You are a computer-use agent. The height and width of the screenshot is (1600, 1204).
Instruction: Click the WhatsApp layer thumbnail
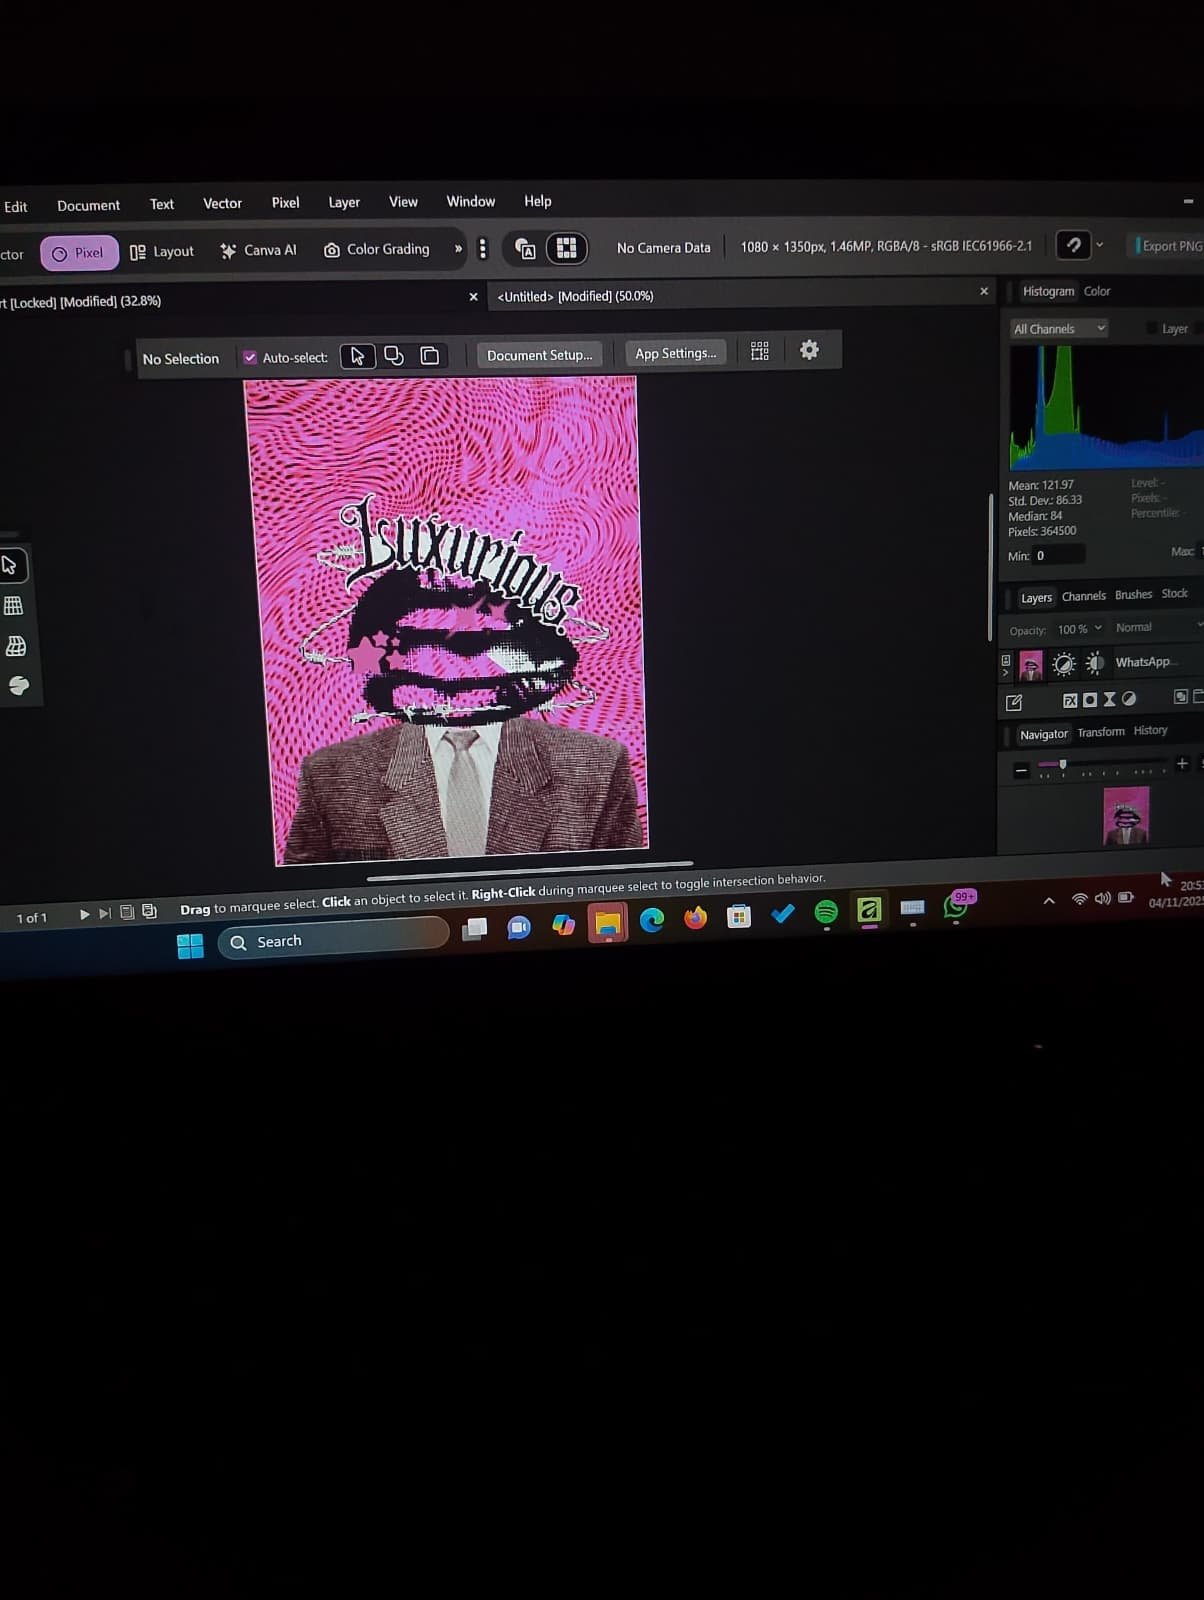coord(1030,665)
